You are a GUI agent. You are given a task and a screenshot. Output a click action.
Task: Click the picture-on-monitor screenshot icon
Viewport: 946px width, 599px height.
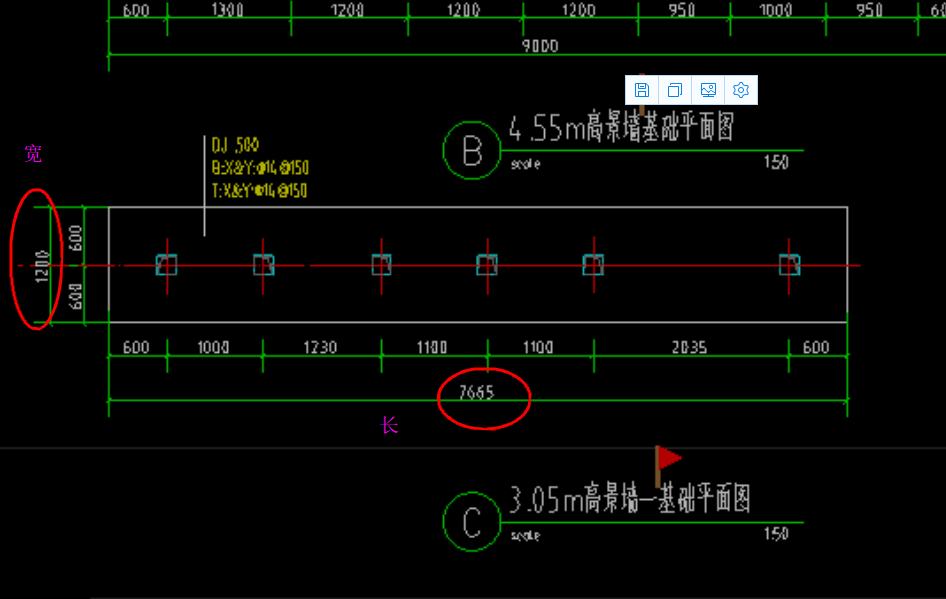point(708,90)
